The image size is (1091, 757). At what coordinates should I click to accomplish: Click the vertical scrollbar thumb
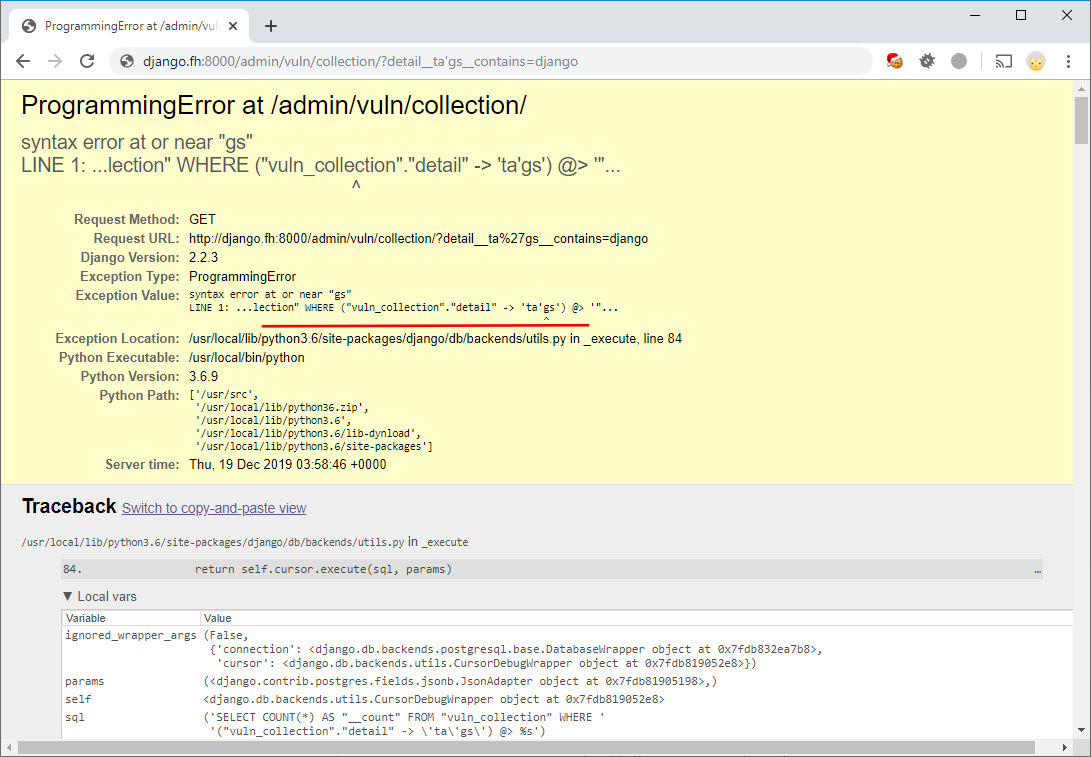pos(1082,120)
